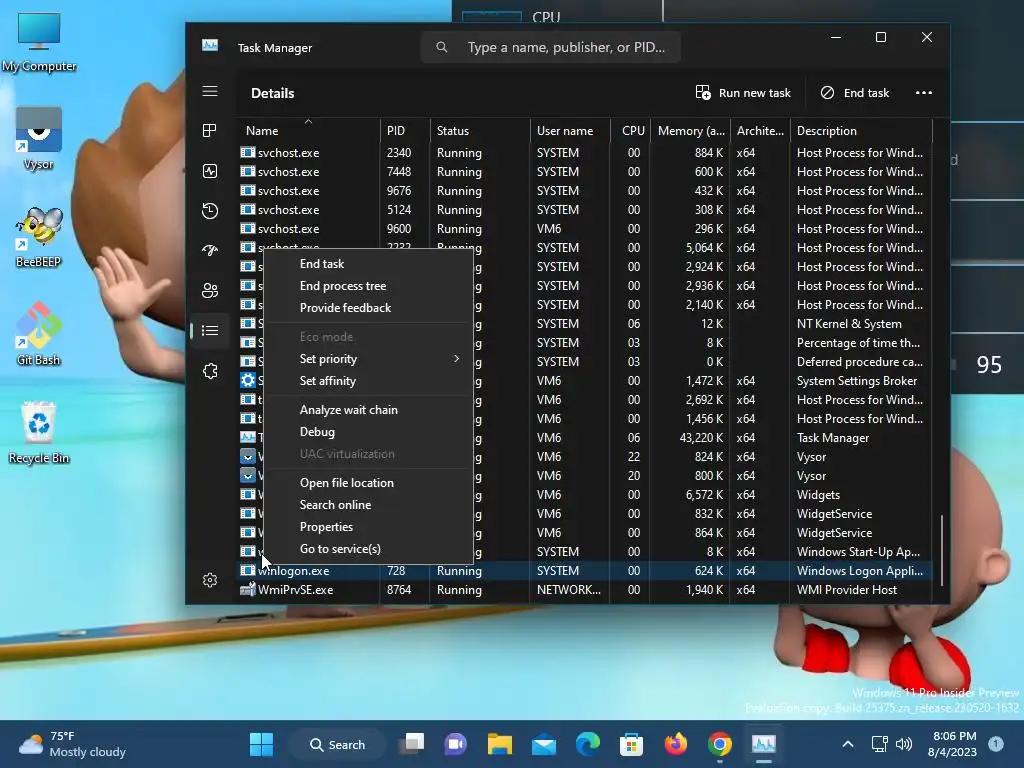The image size is (1024, 768).
Task: Launch Microsoft Edge from the taskbar
Action: coord(588,744)
